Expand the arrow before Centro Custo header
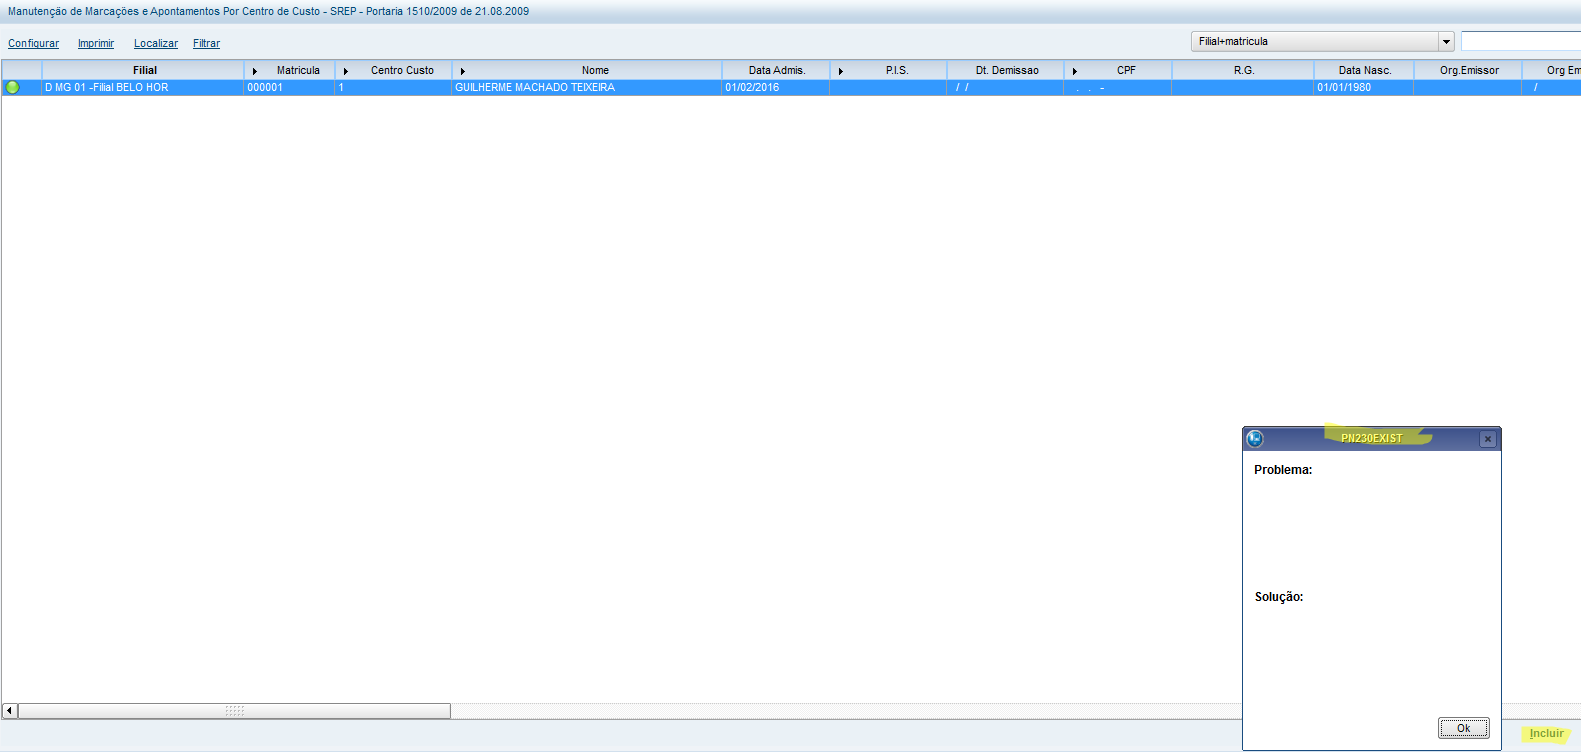1581x754 pixels. 346,71
